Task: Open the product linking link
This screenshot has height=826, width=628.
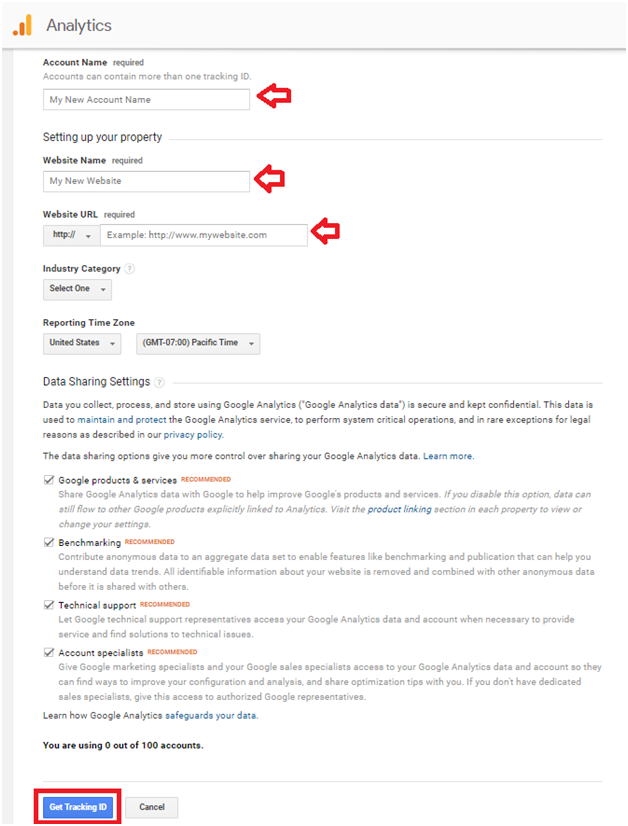Action: tap(399, 509)
